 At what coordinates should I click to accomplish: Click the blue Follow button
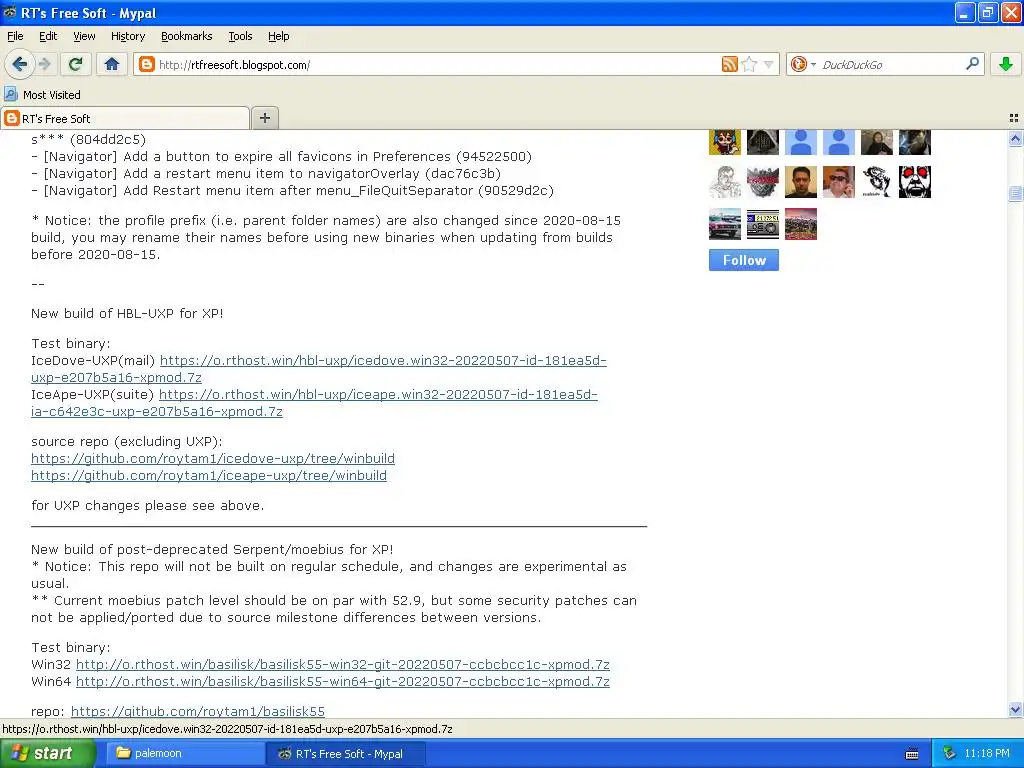coord(744,260)
